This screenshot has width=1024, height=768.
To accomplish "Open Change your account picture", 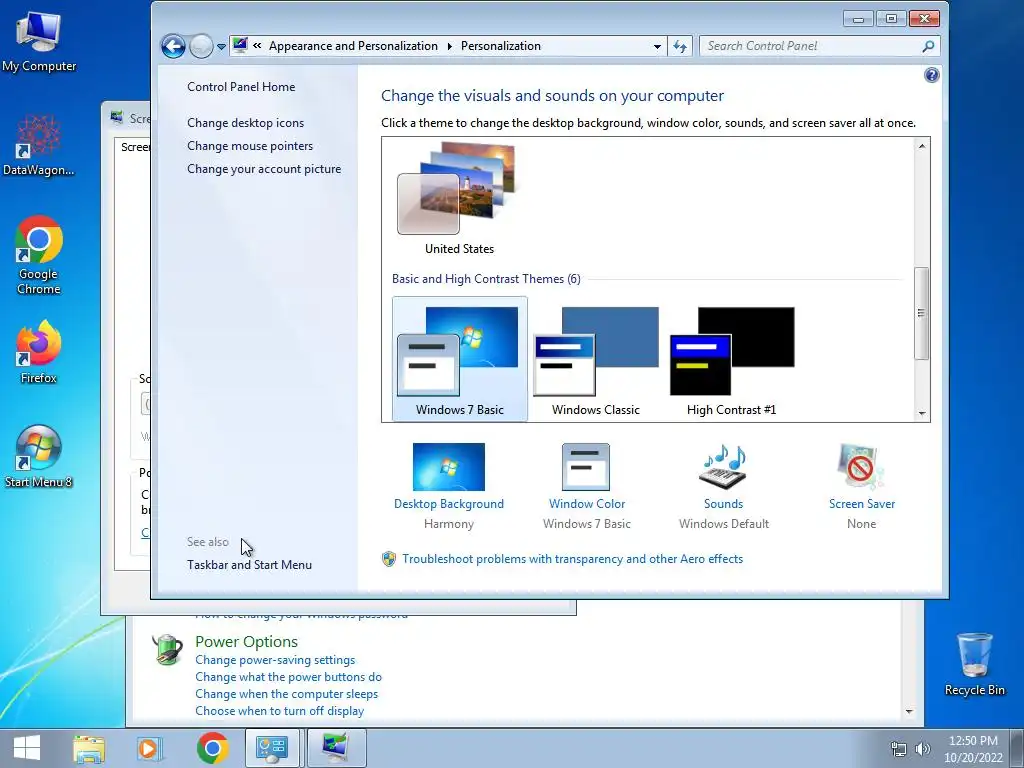I will point(264,168).
